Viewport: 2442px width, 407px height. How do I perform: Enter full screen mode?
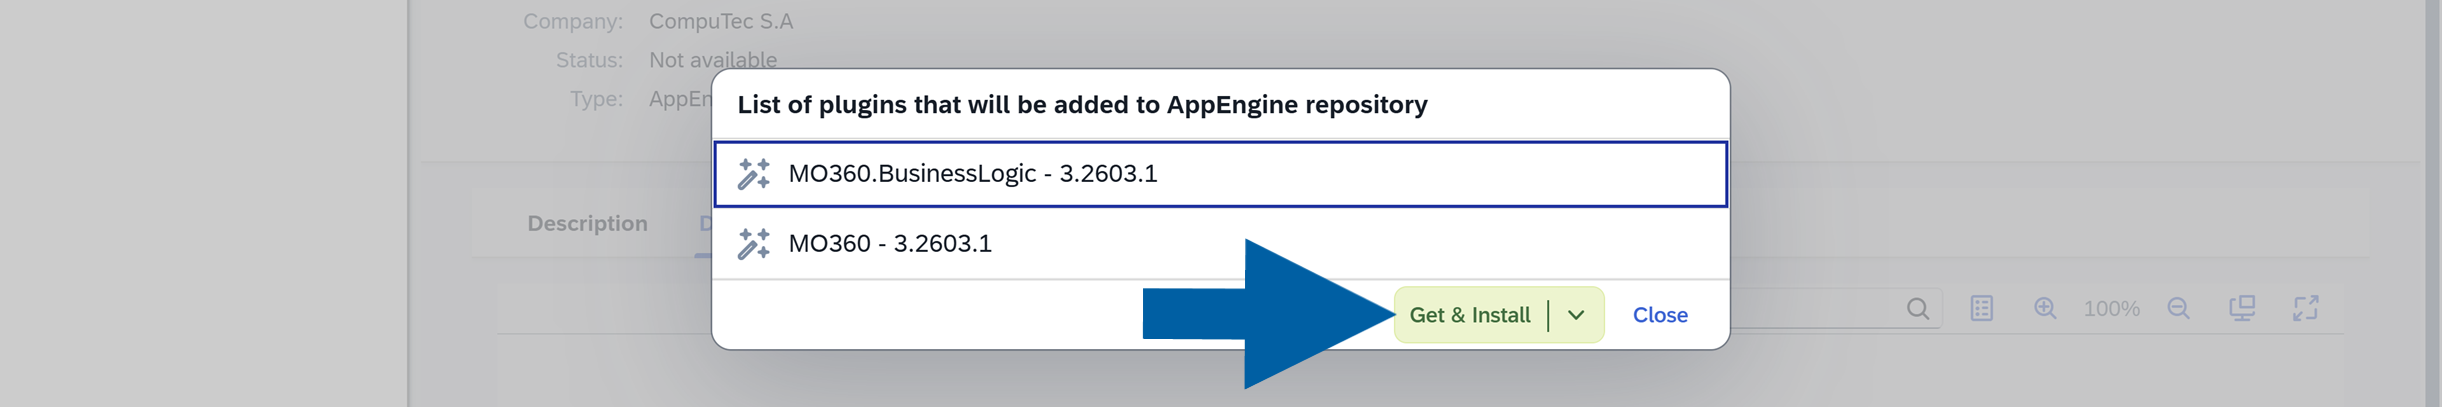point(2306,309)
